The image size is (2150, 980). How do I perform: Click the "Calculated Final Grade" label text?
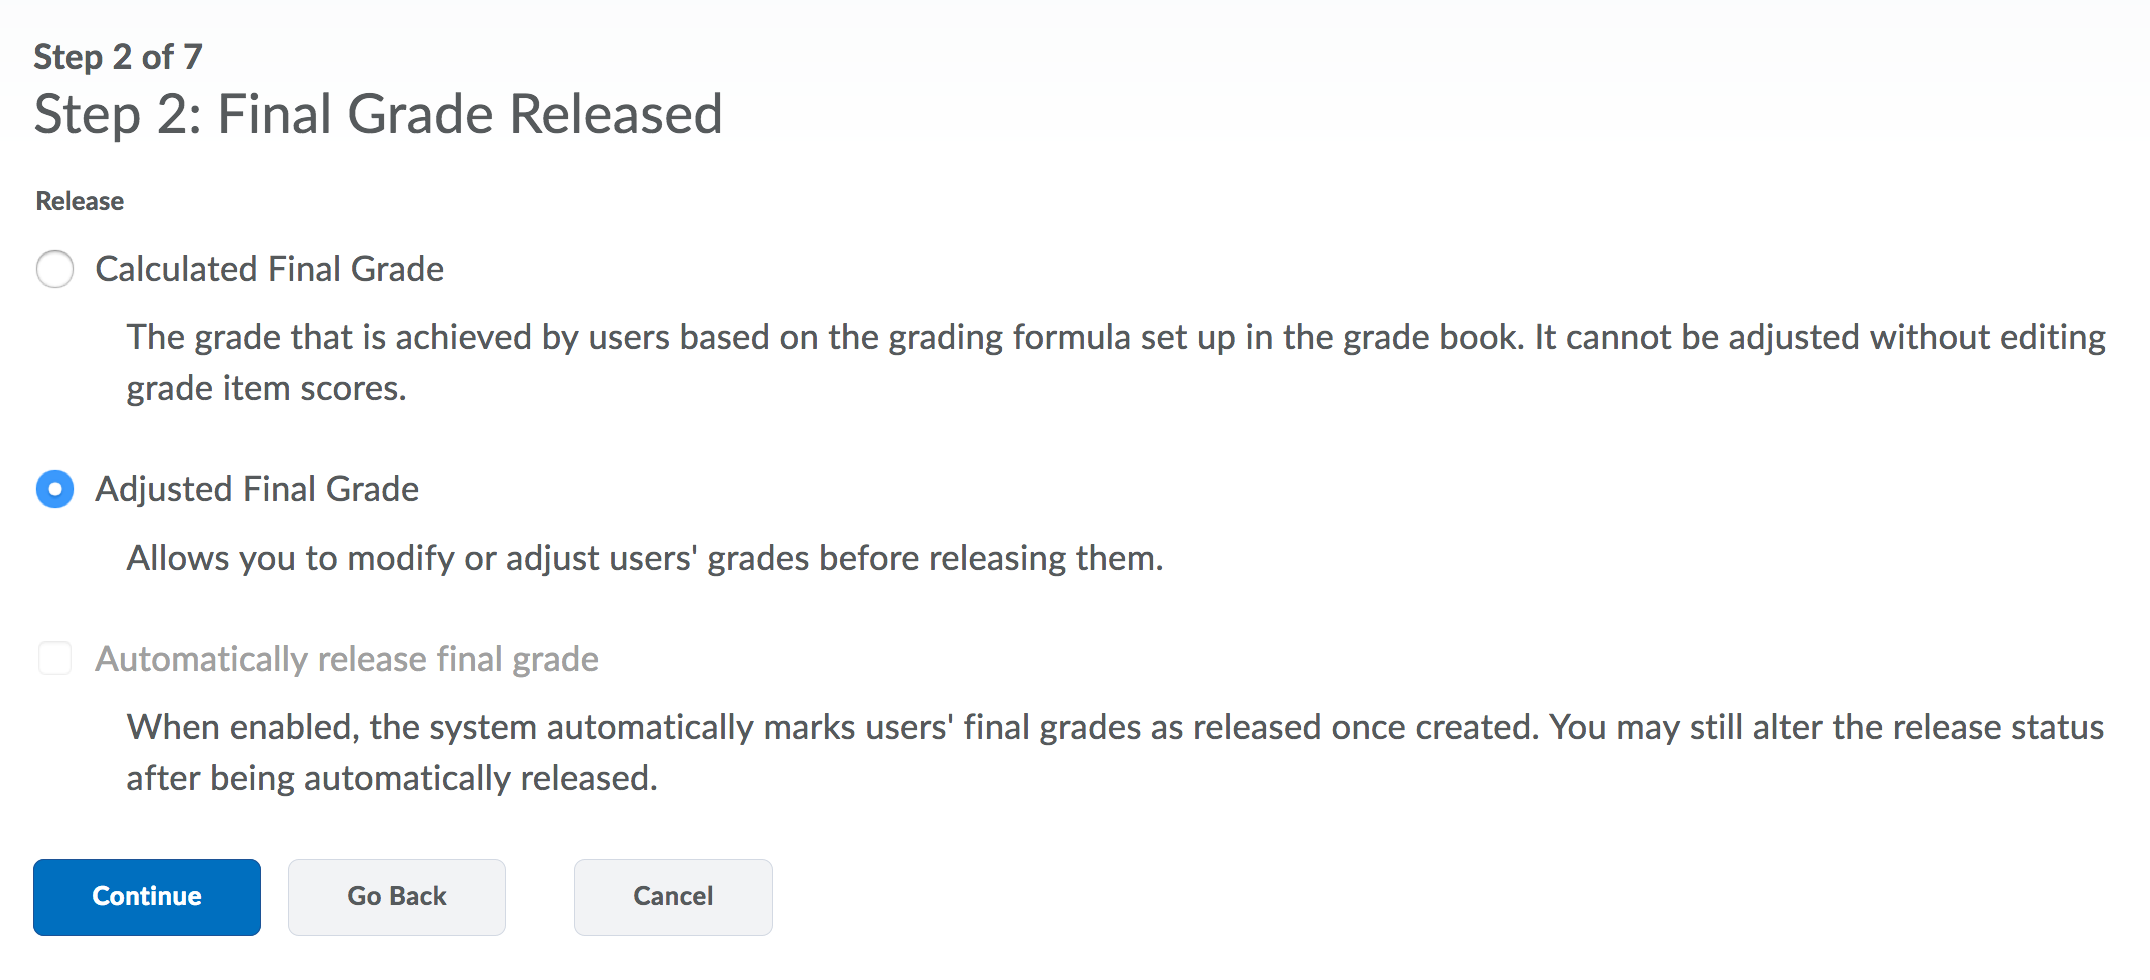(x=269, y=269)
